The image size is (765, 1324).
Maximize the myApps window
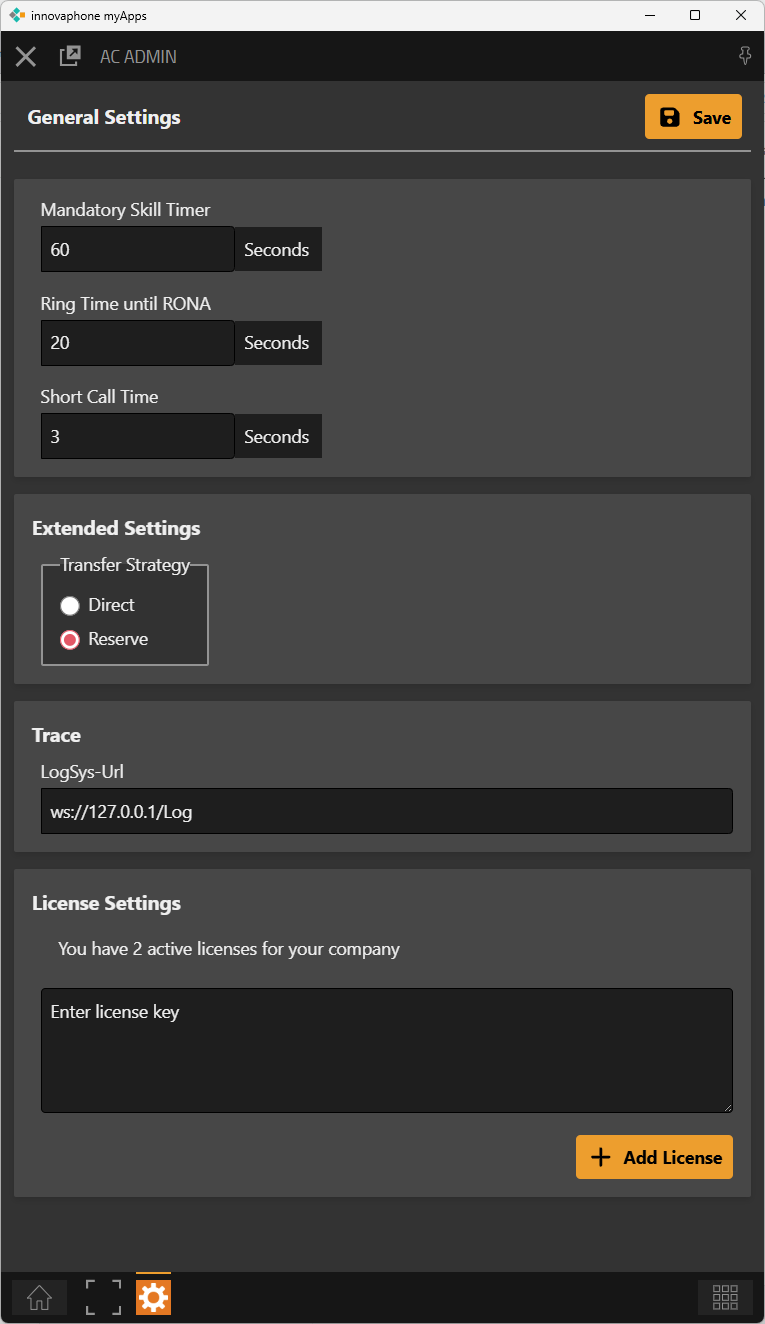coord(695,15)
